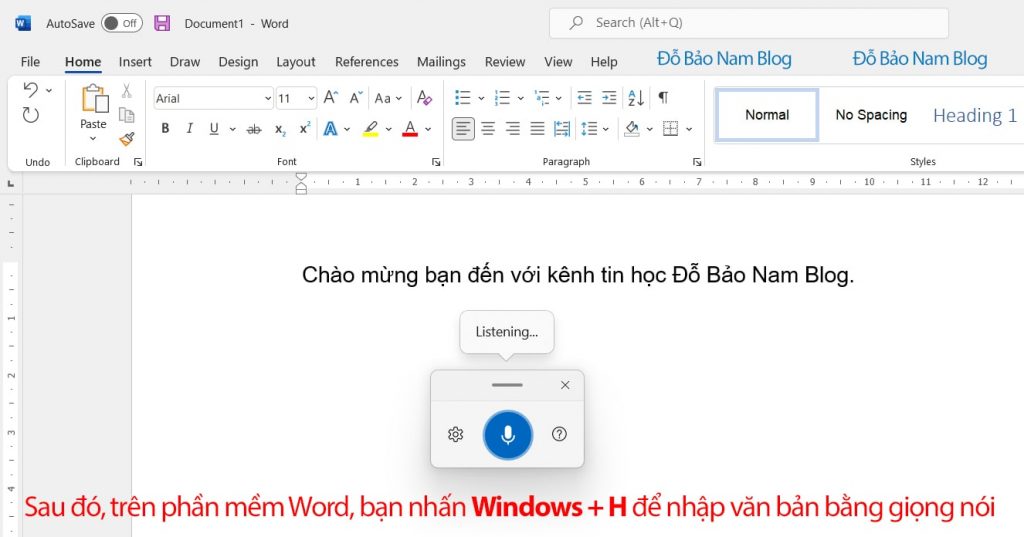This screenshot has width=1024, height=537.
Task: Apply paragraph shading paint bucket
Action: coord(632,129)
